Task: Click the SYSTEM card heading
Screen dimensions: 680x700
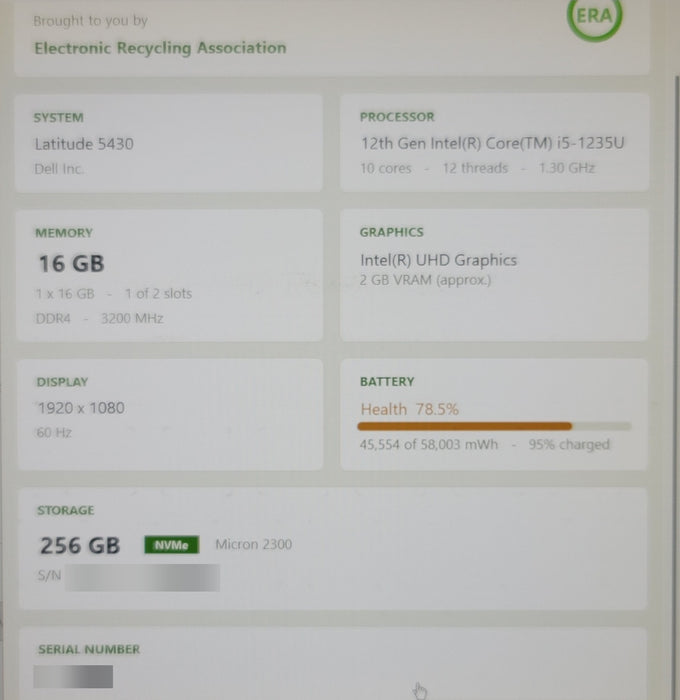Action: (58, 117)
